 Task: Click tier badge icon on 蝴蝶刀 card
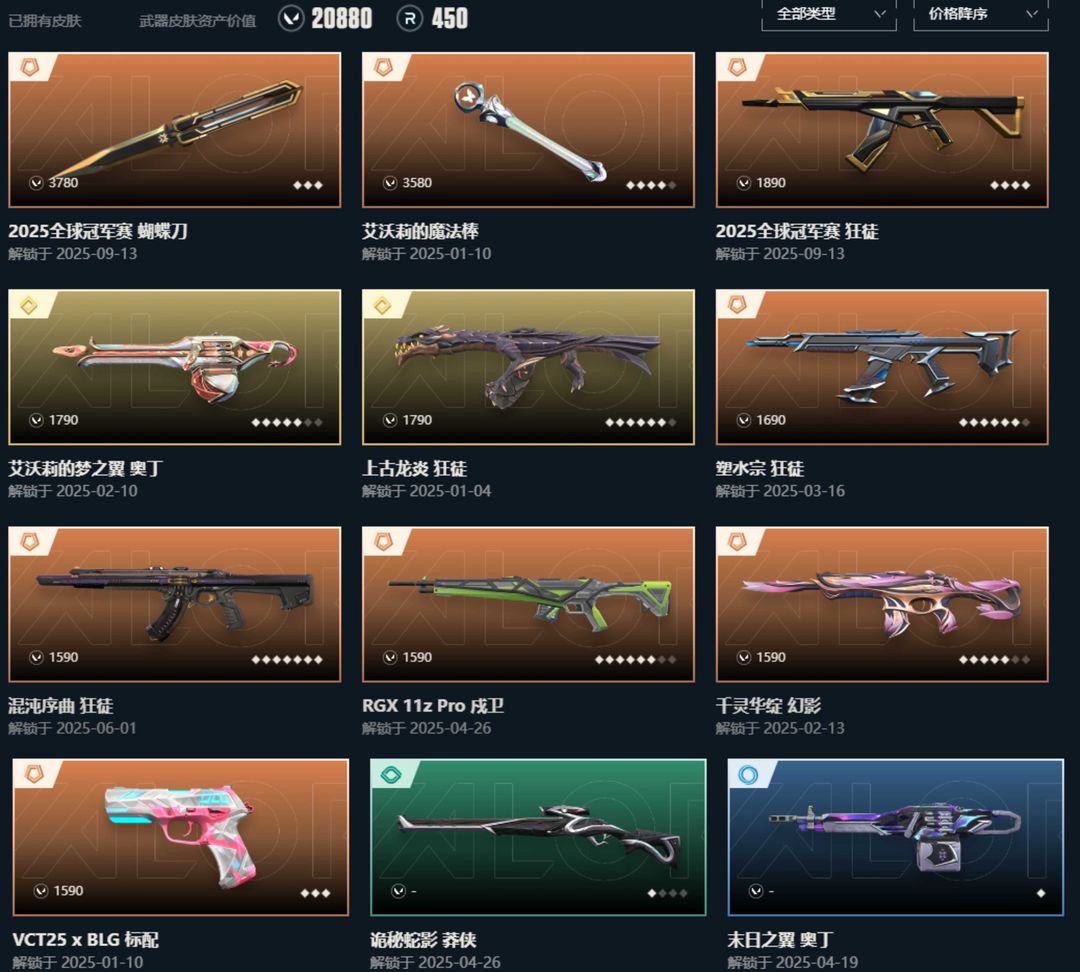29,67
